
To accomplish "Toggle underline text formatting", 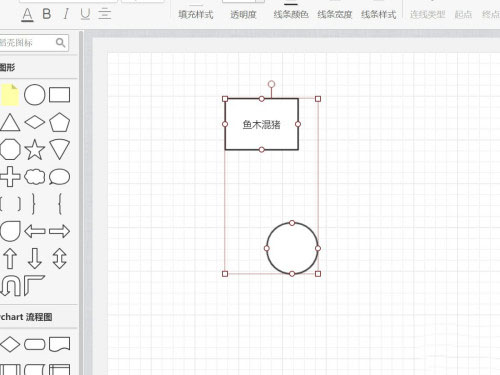I will pyautogui.click(x=85, y=14).
